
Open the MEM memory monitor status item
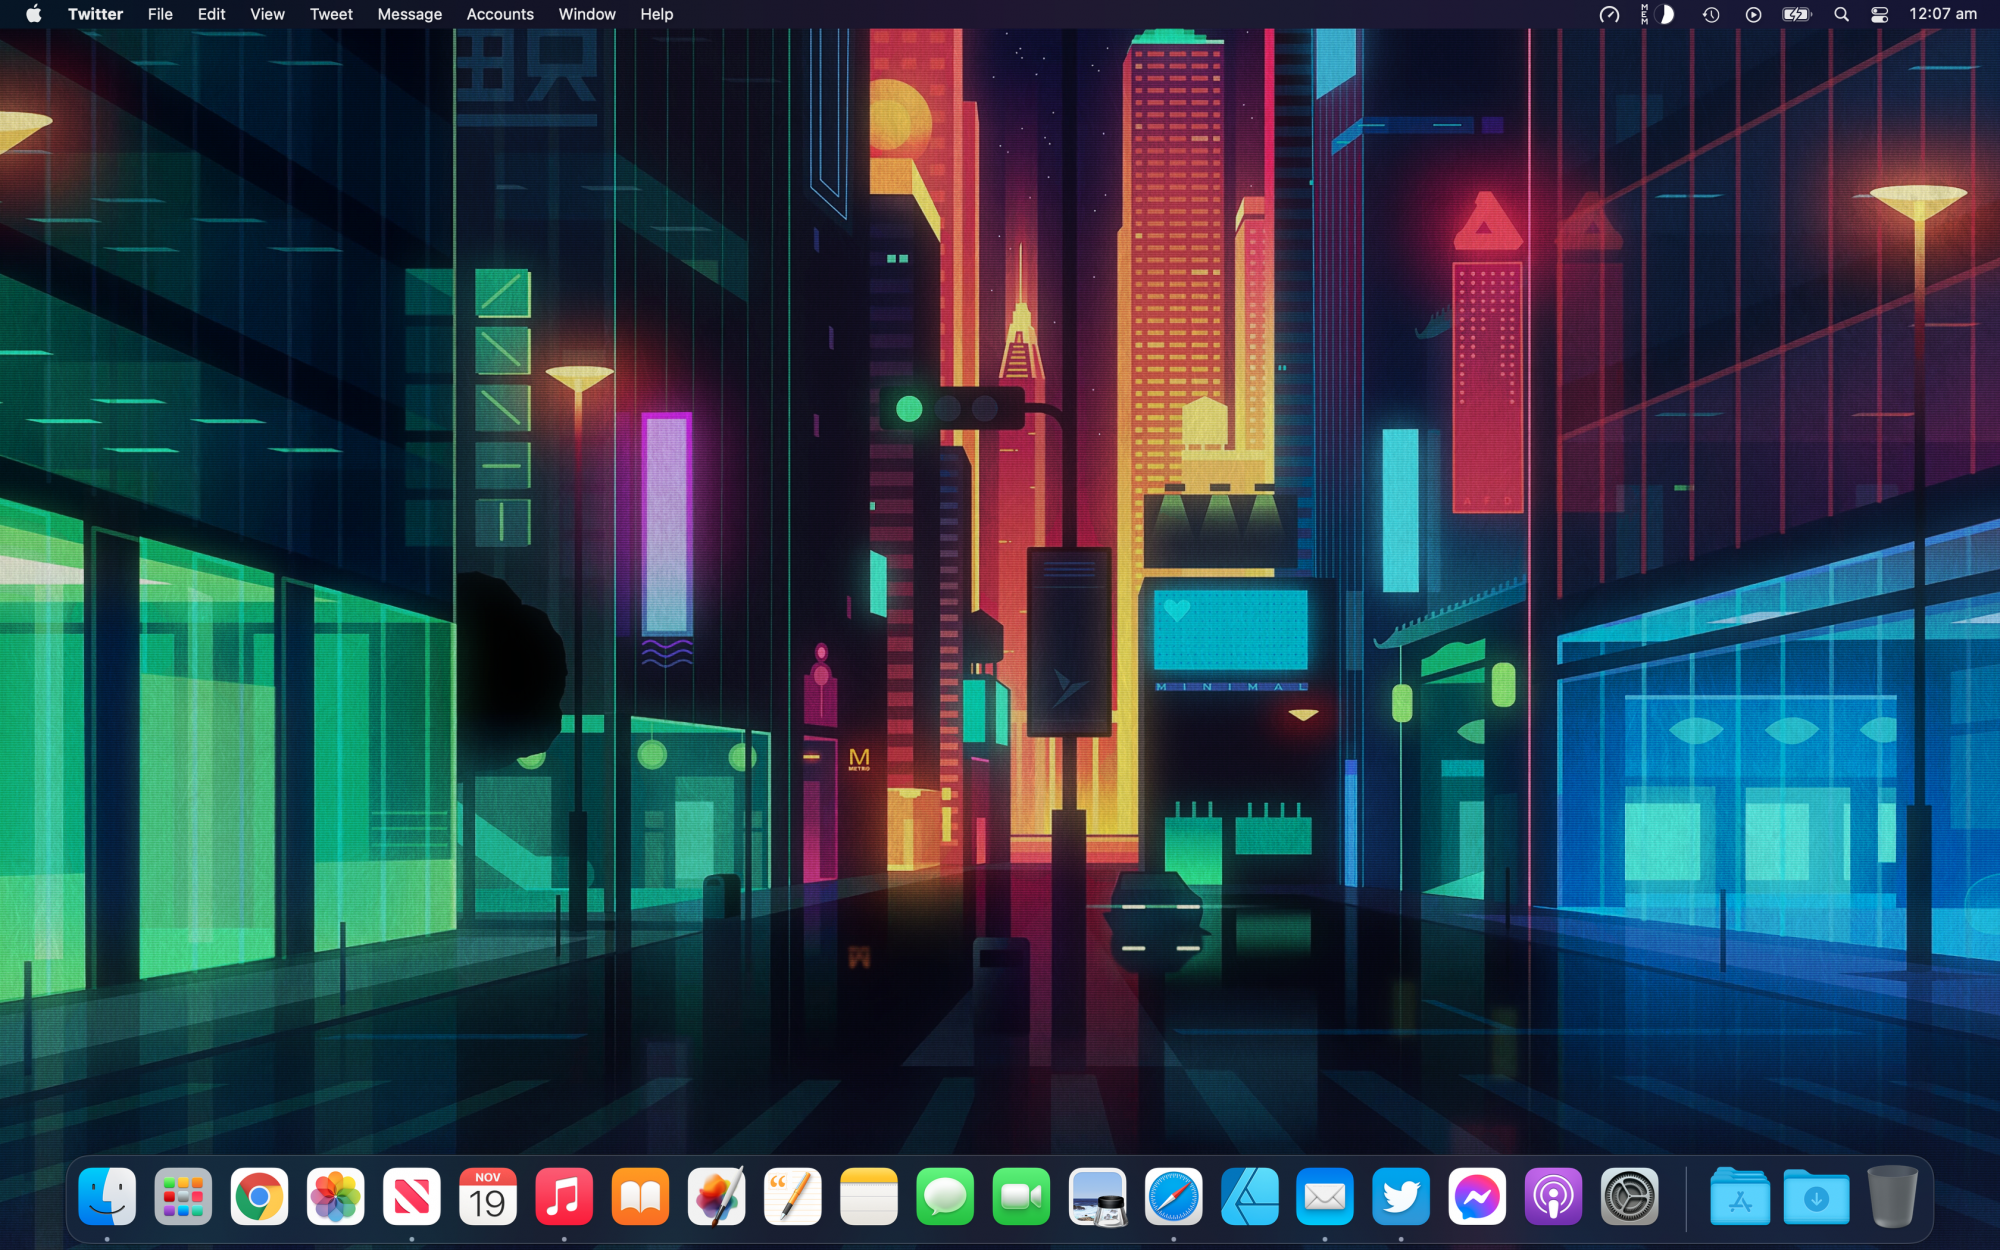(1657, 14)
